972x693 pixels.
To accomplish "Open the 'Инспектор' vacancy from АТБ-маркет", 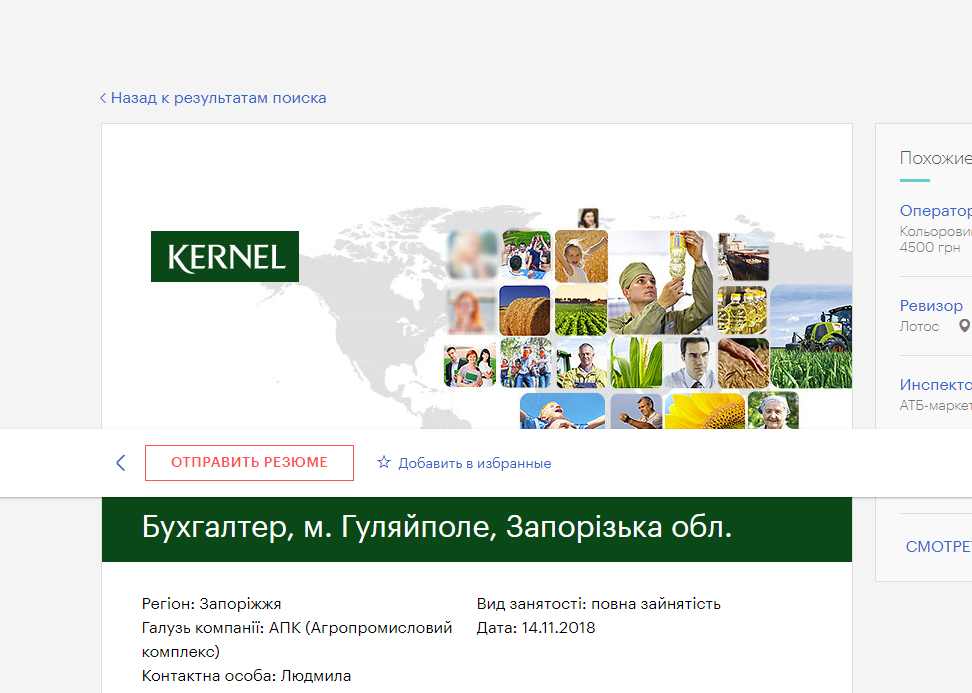I will coord(935,384).
